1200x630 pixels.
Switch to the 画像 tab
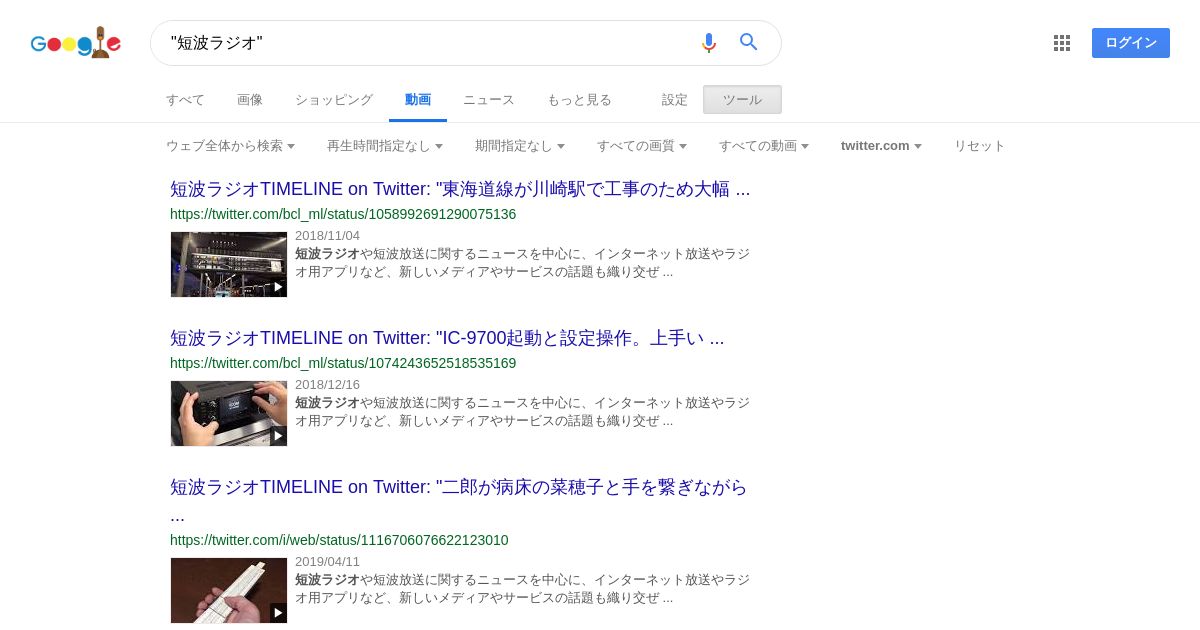click(250, 100)
